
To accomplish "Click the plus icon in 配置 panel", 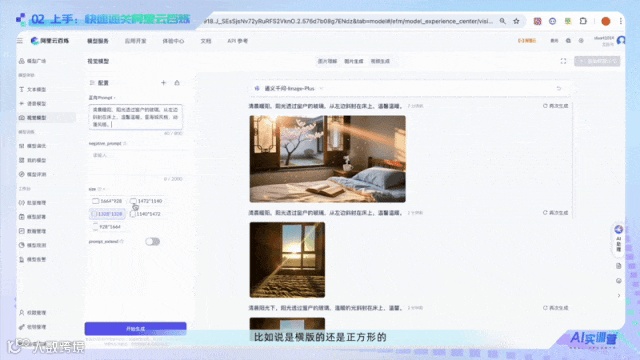I will 163,83.
